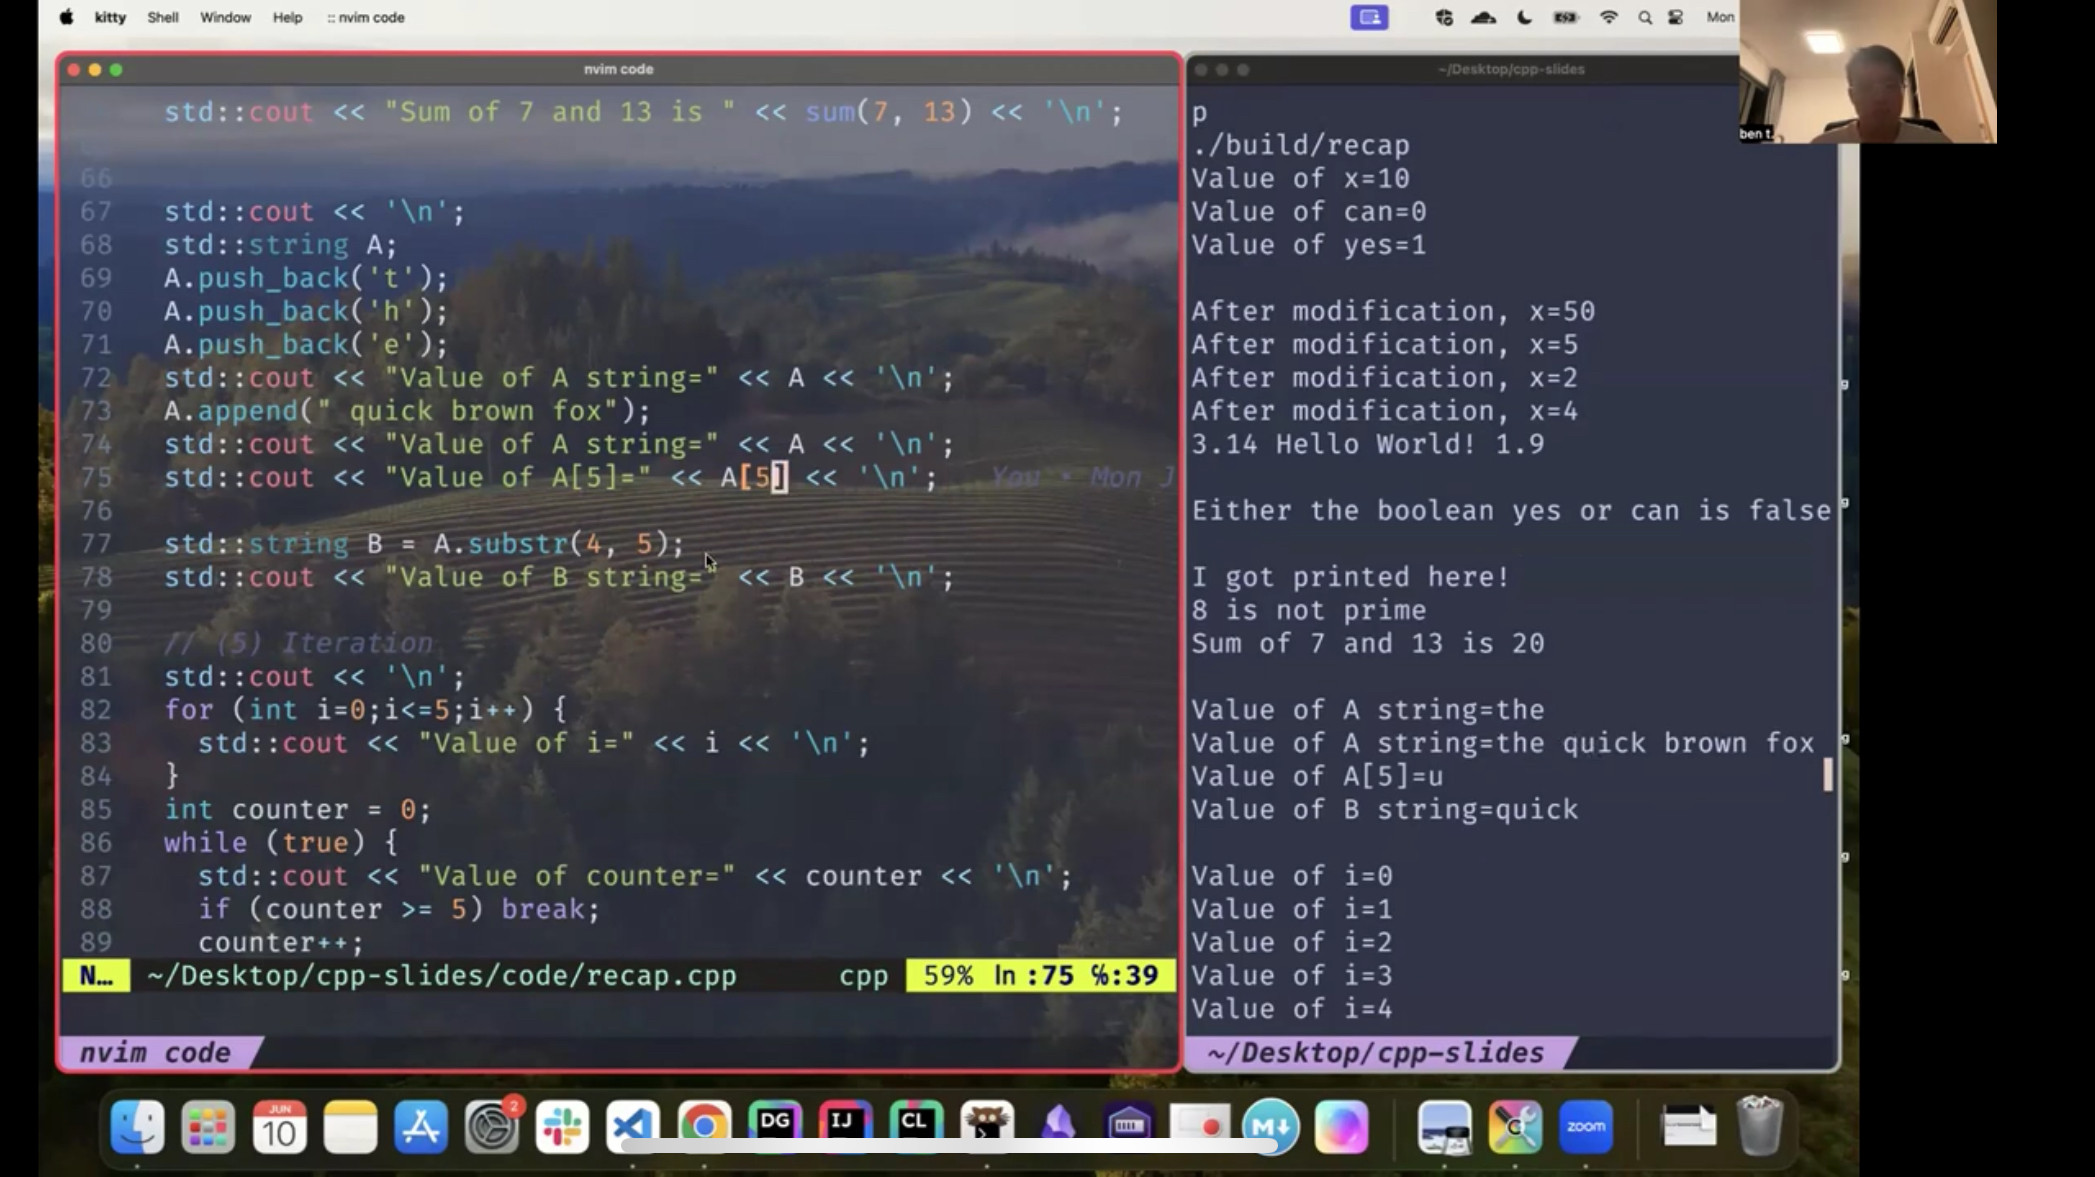Image resolution: width=2095 pixels, height=1177 pixels.
Task: Click '3.14 Hello World! 1.9' output line
Action: click(x=1368, y=445)
